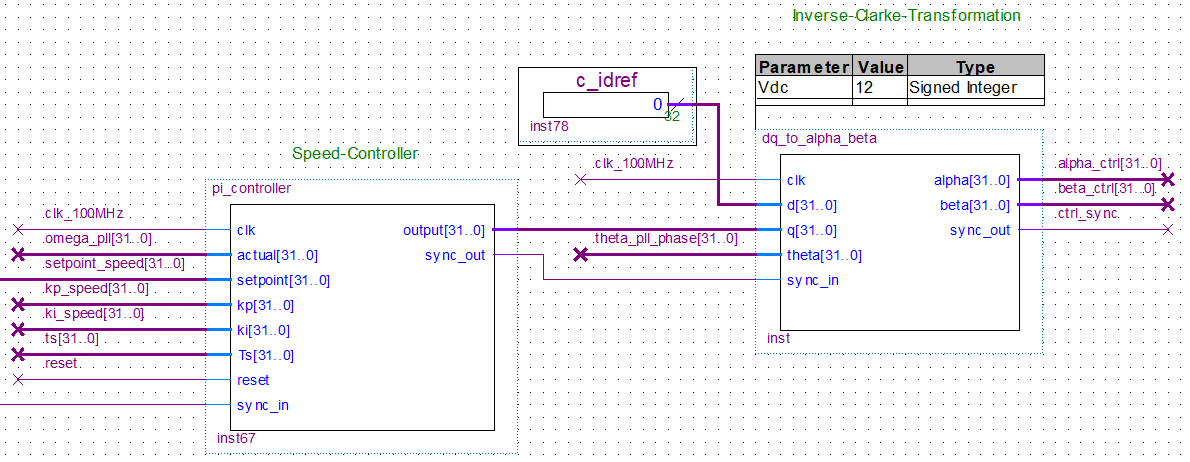The width and height of the screenshot is (1190, 462).
Task: Select the inst78 instance name
Action: pos(548,128)
